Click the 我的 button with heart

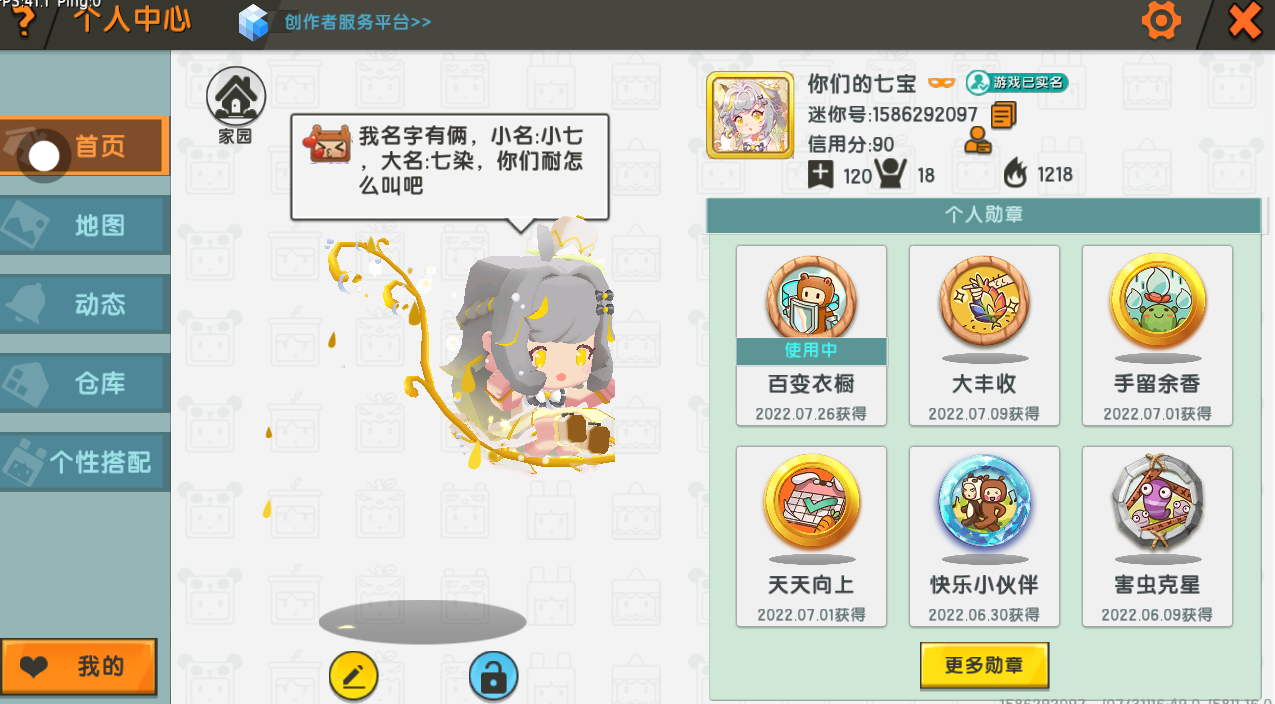coord(79,667)
